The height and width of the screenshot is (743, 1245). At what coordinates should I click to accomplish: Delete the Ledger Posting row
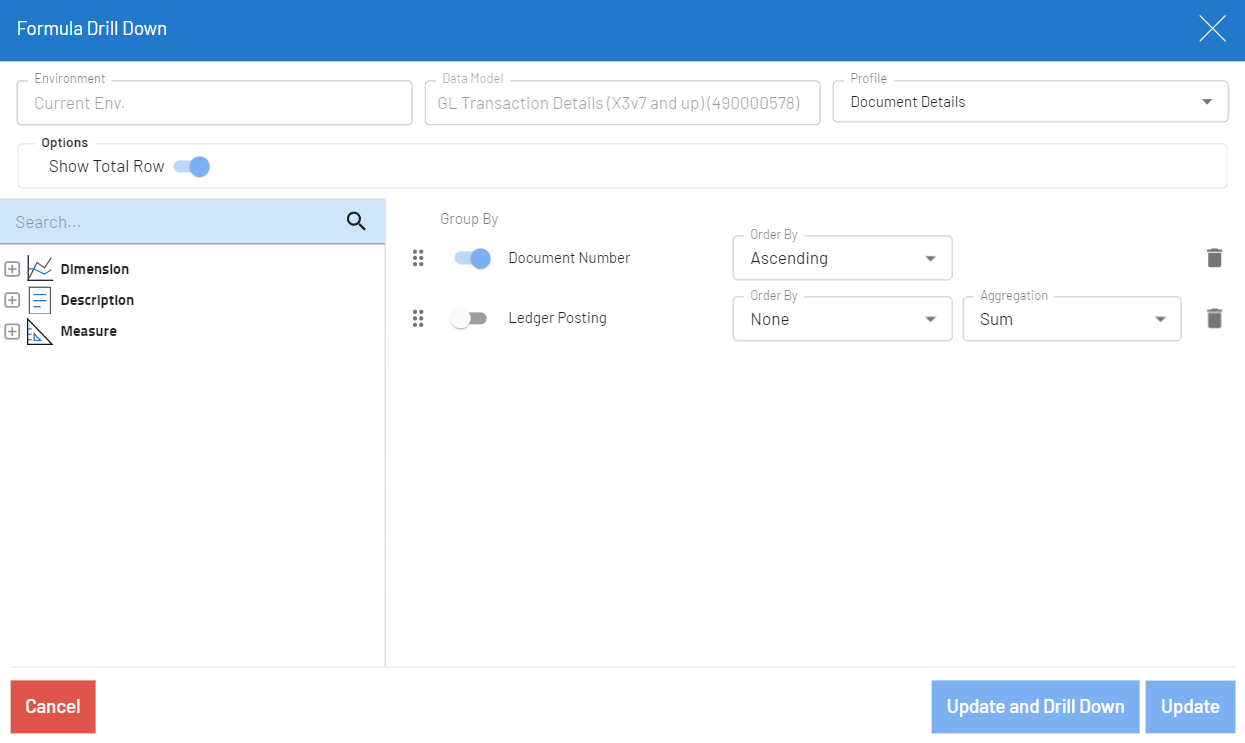click(x=1214, y=319)
